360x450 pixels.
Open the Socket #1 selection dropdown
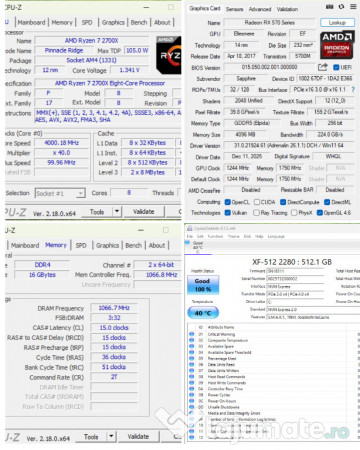60,193
